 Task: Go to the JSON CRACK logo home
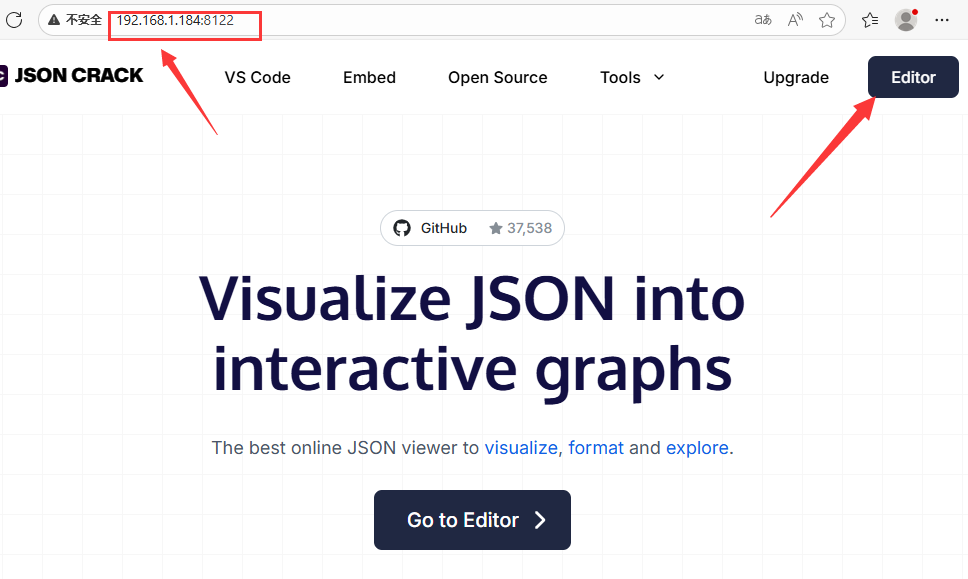coord(72,75)
